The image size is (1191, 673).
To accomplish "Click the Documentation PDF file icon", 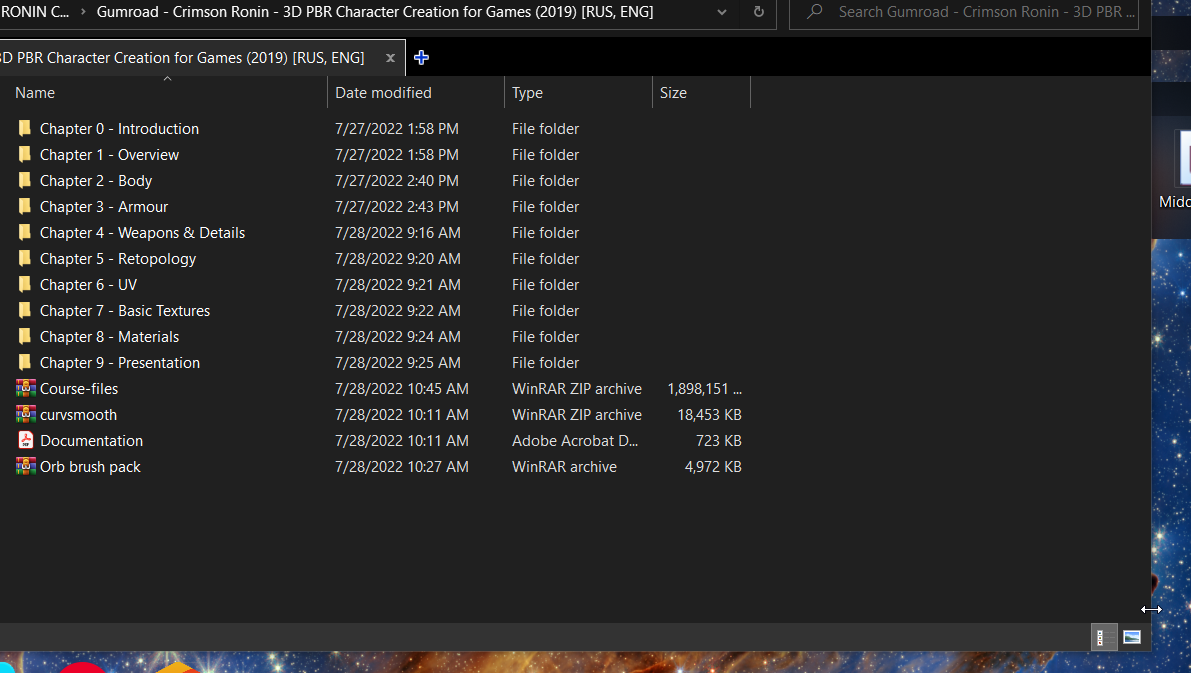I will click(25, 440).
